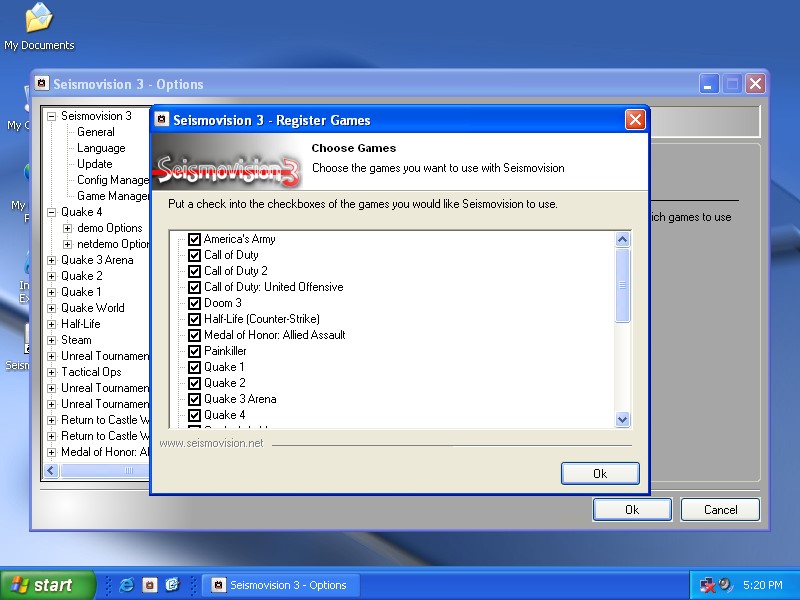
Task: Launch Internet Explorer from quick launch
Action: 127,585
